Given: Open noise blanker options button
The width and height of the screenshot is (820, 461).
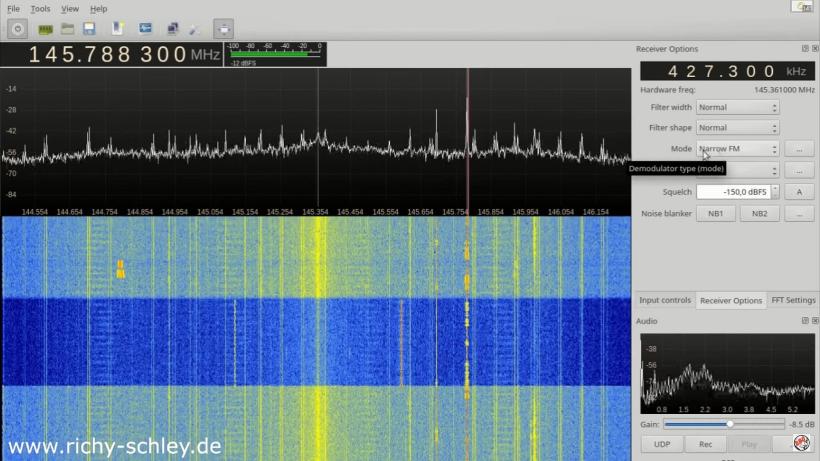Looking at the screenshot, I should pos(799,213).
